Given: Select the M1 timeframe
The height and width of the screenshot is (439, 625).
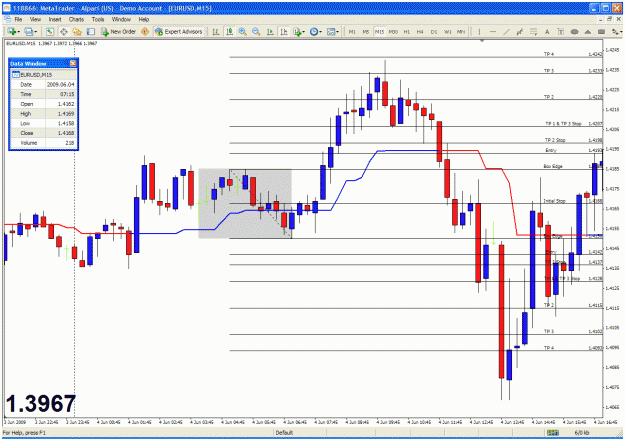Looking at the screenshot, I should pos(352,31).
